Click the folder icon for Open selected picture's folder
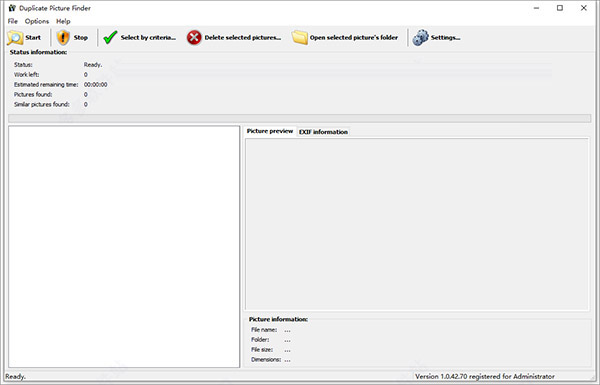Viewport: 600px width, 385px height. point(299,38)
